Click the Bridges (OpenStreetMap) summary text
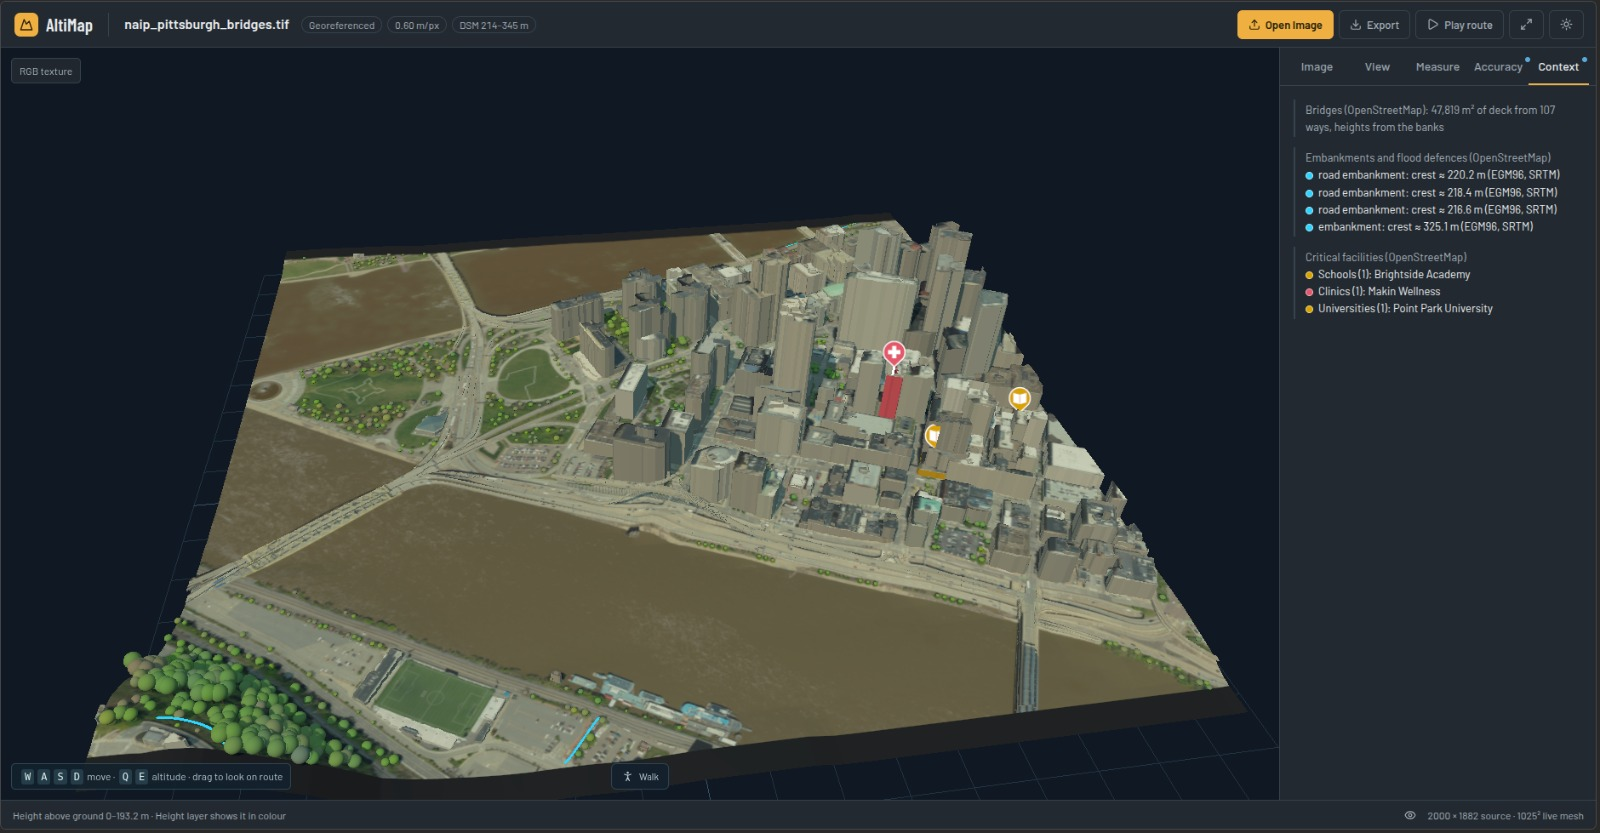The height and width of the screenshot is (833, 1600). (1430, 118)
